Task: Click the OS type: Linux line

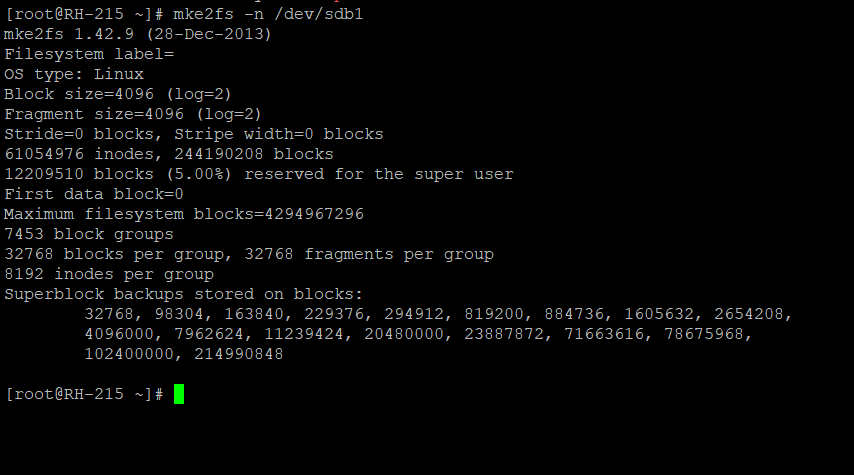Action: 74,74
